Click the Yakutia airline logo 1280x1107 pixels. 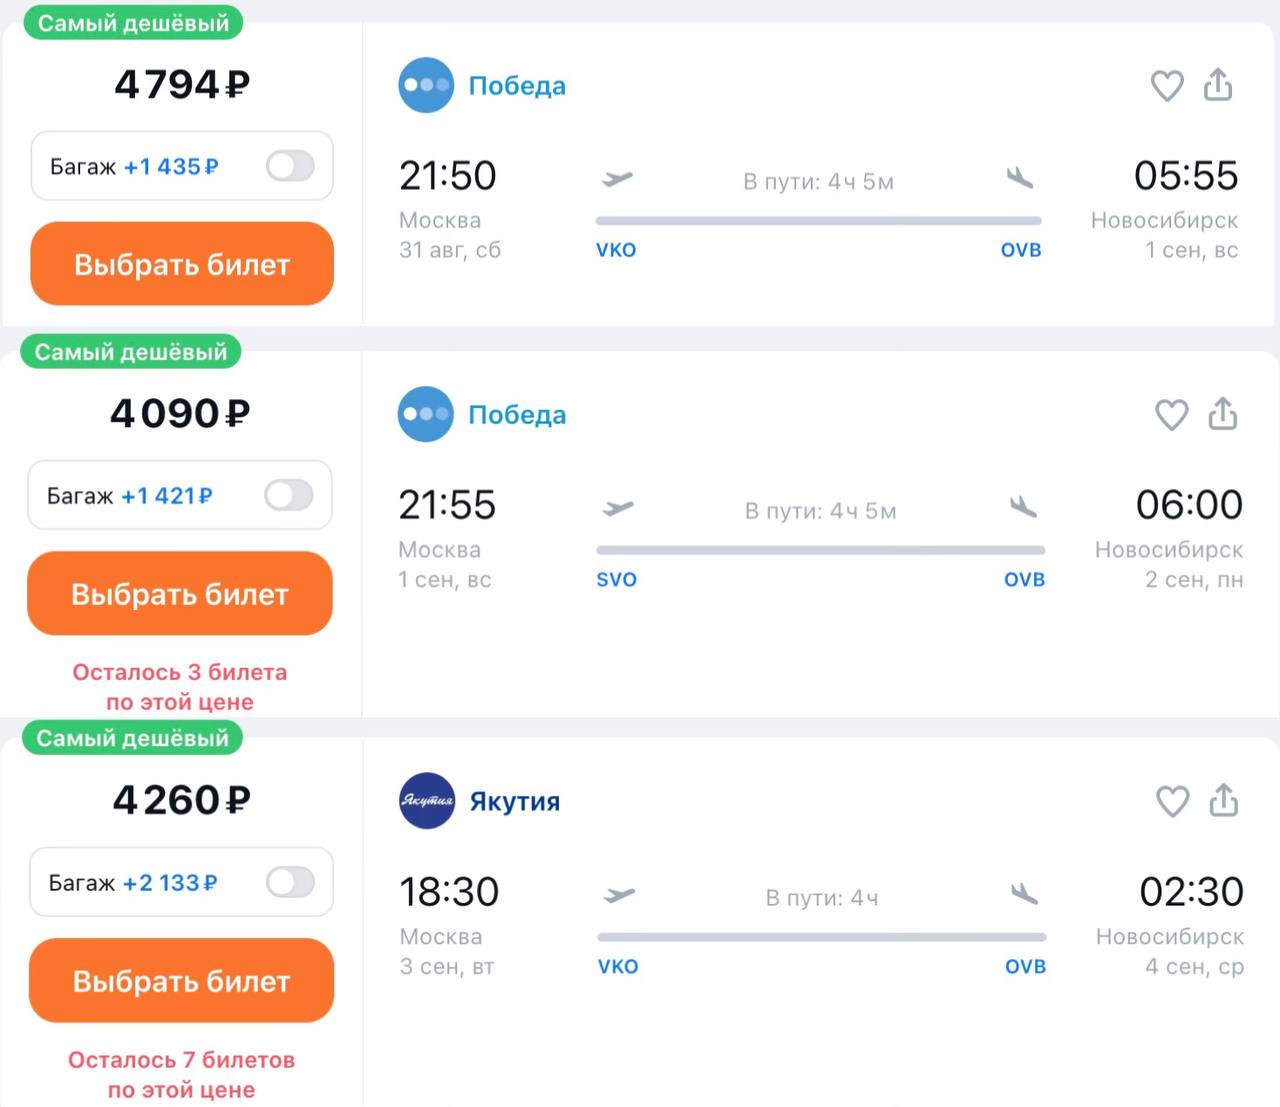point(427,801)
